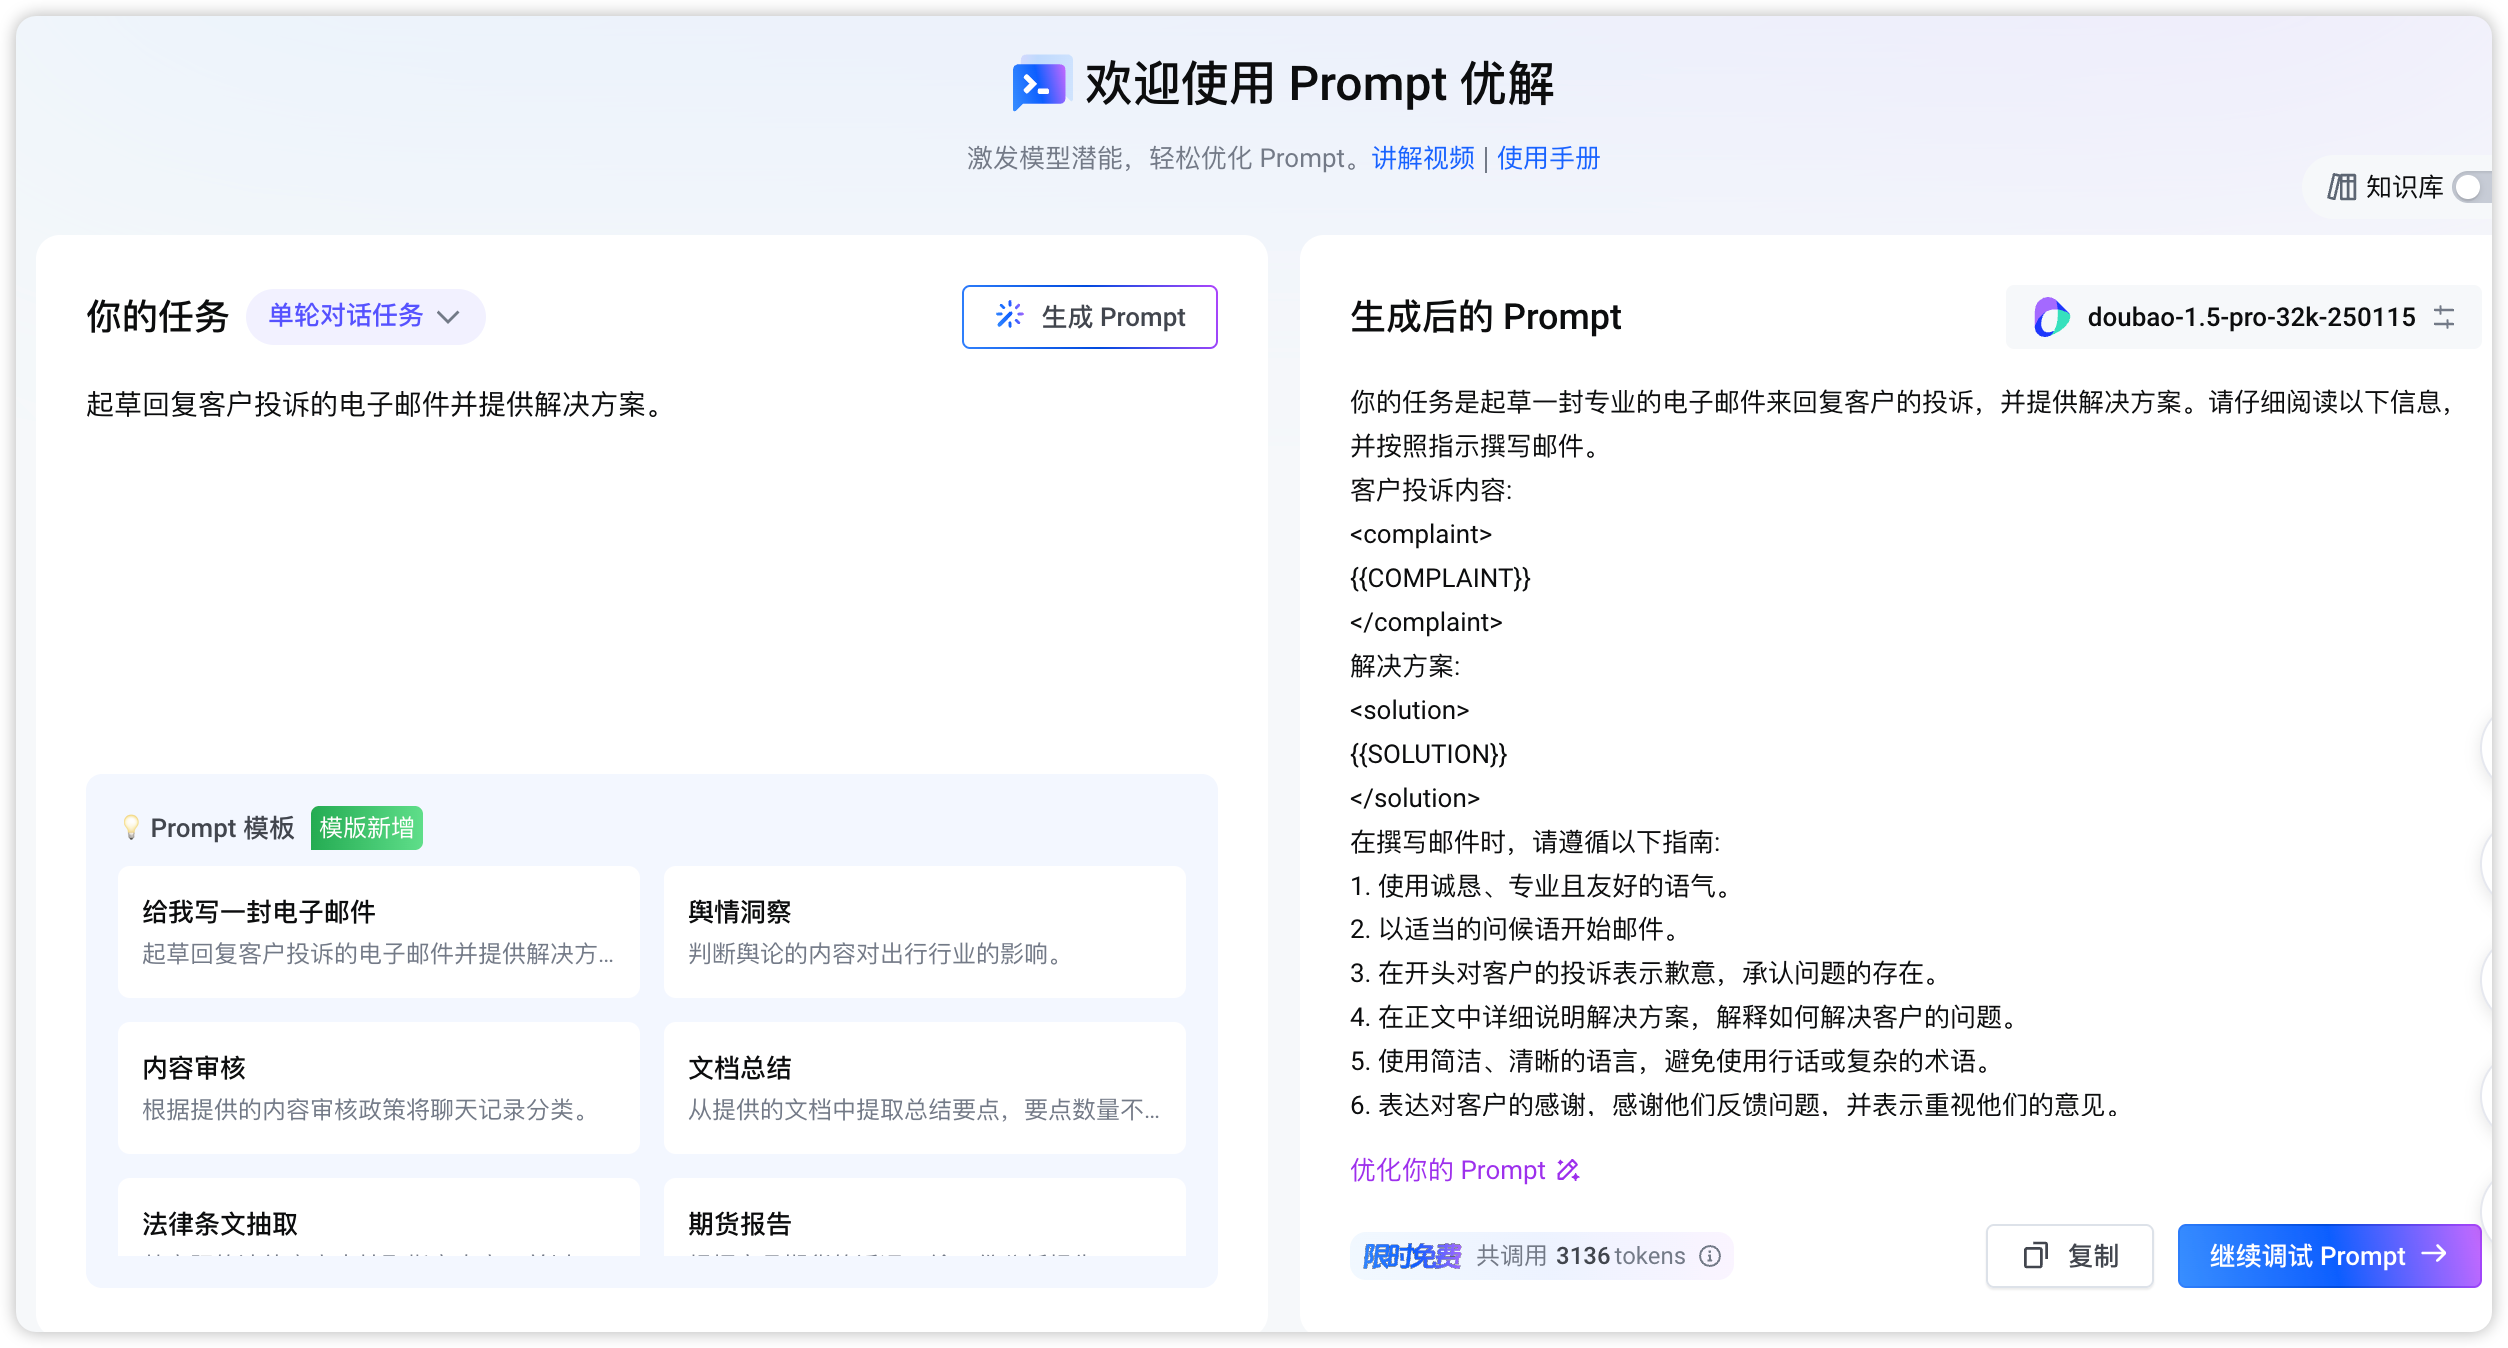Click the lightbulb icon beside Prompt 模板

pyautogui.click(x=130, y=827)
